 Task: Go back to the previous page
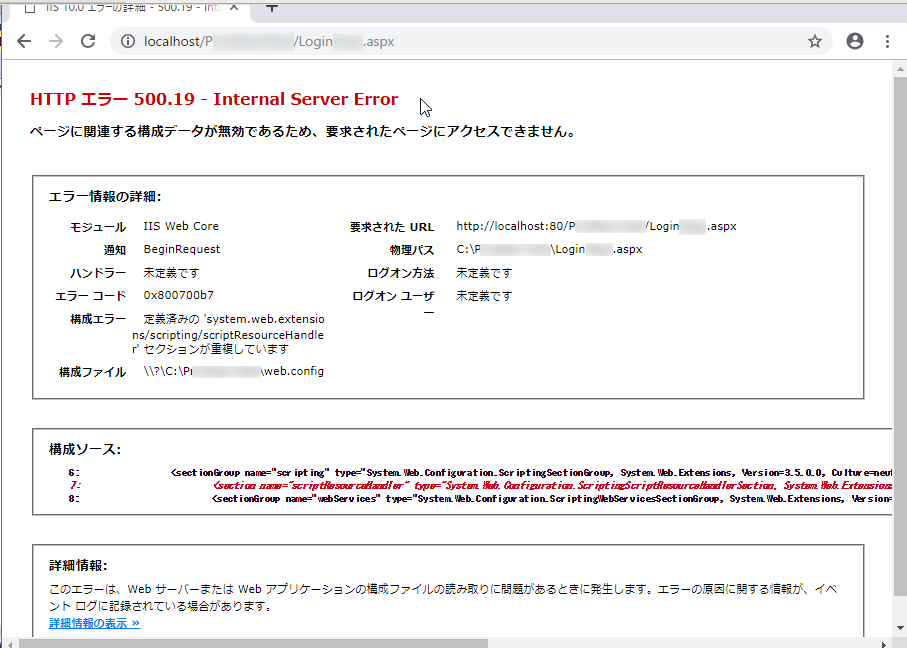click(24, 41)
